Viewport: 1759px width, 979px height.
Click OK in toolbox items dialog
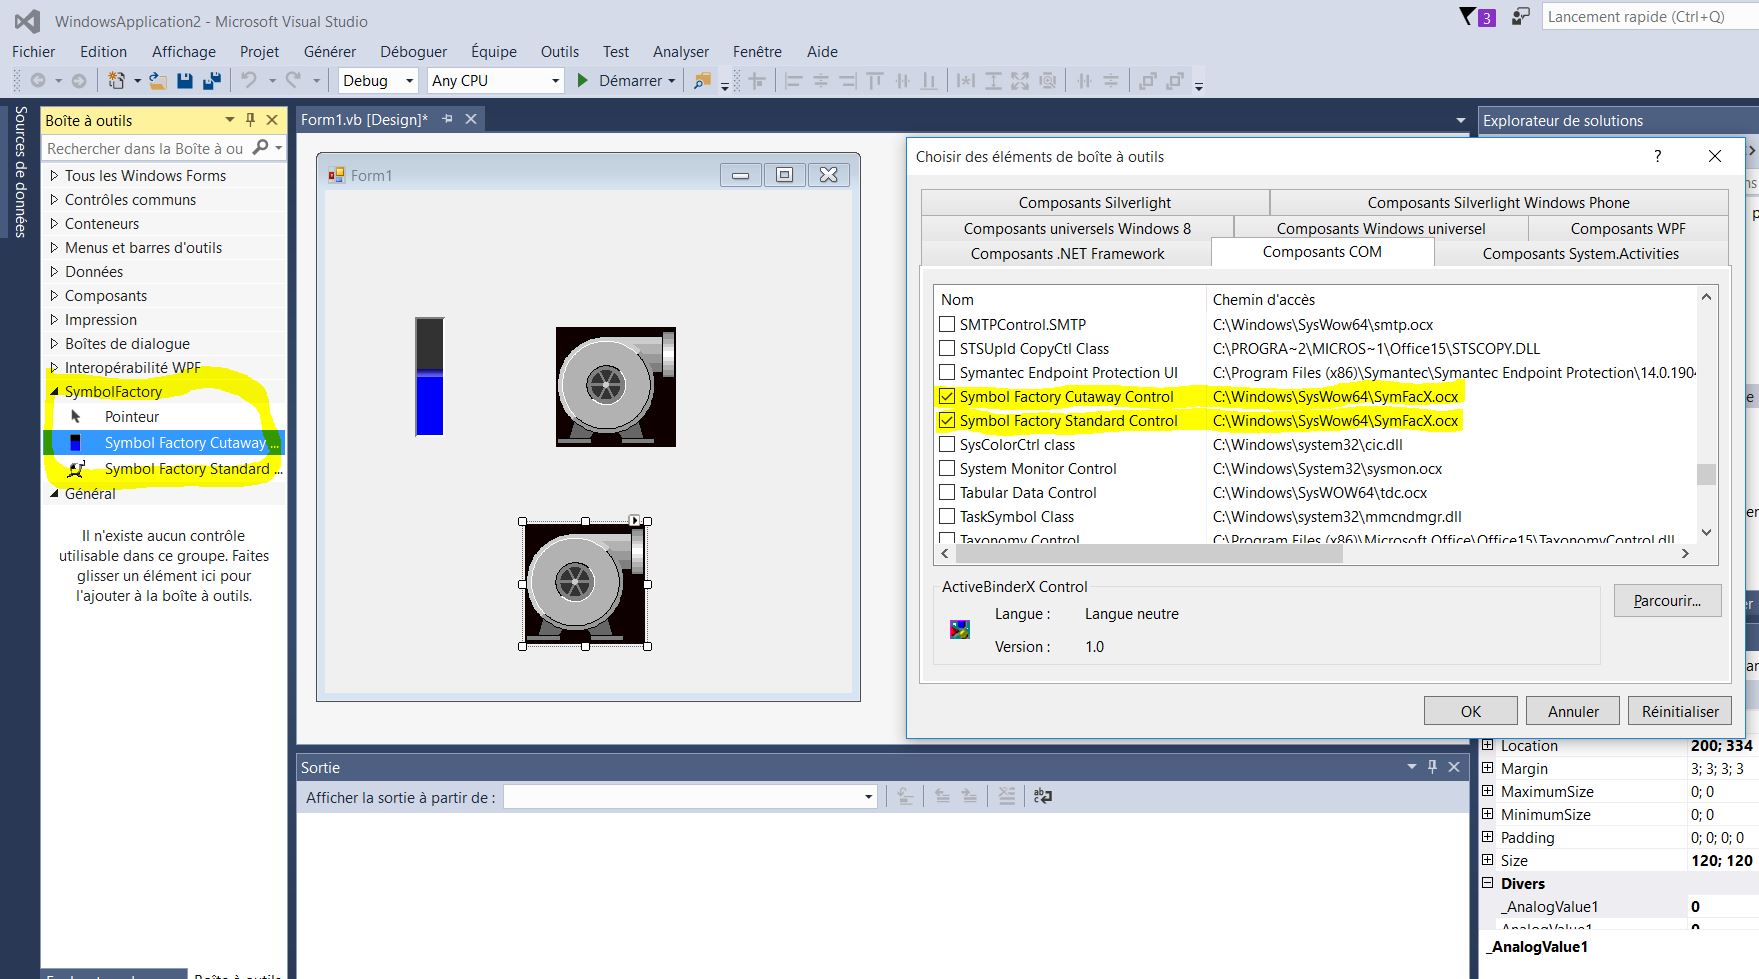tap(1470, 711)
